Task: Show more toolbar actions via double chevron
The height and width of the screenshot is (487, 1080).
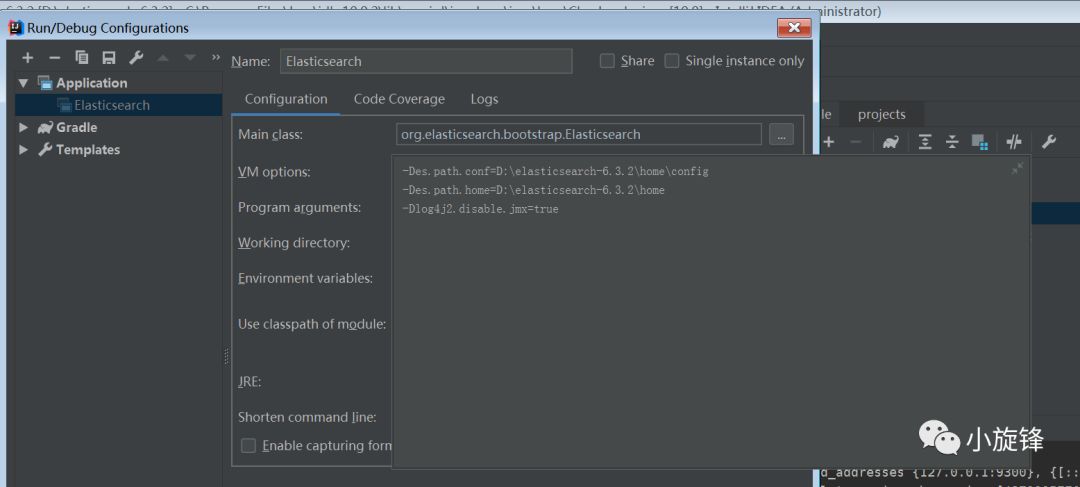Action: [x=216, y=57]
